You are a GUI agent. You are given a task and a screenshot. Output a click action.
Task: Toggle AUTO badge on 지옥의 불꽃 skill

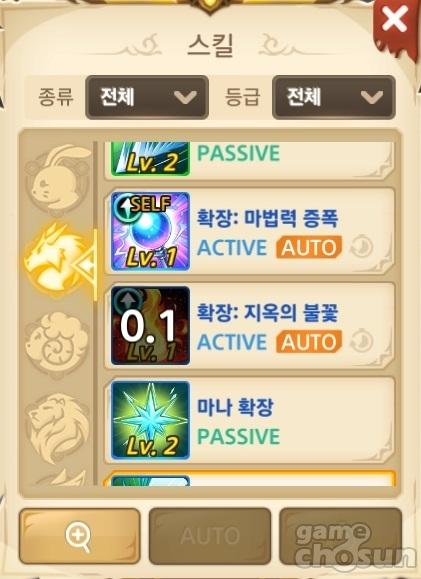pyautogui.click(x=309, y=342)
